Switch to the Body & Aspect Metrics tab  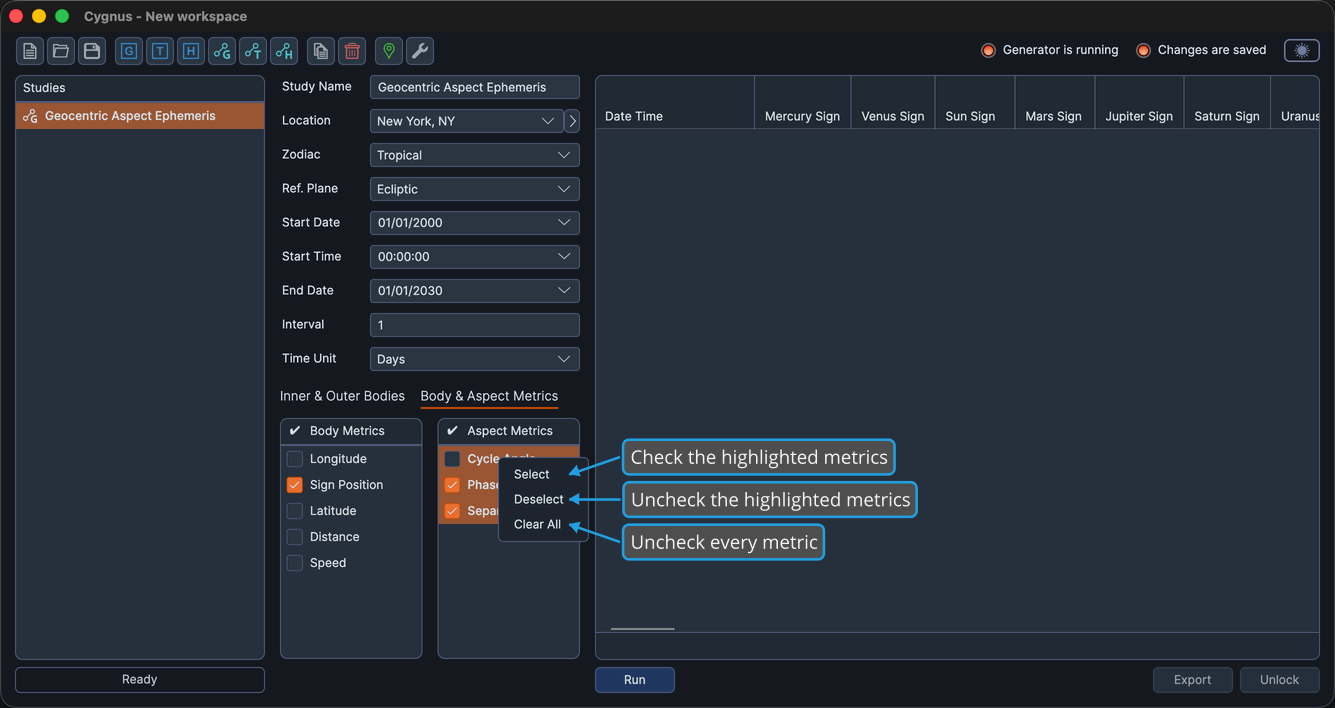tap(489, 396)
